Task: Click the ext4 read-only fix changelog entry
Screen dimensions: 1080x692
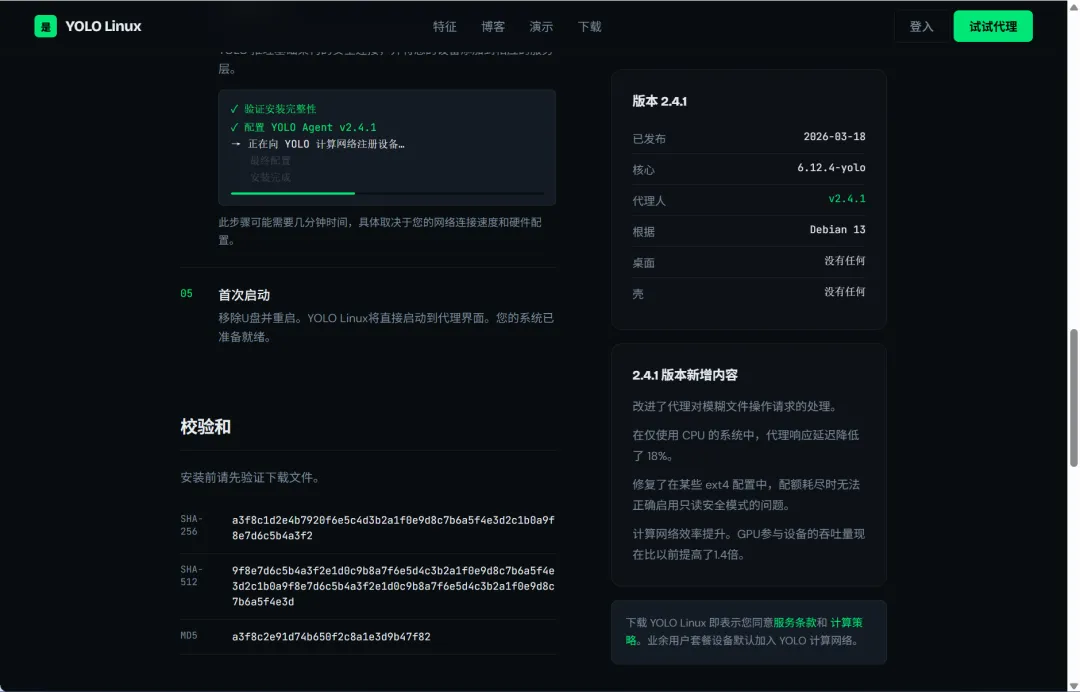Action: click(746, 494)
